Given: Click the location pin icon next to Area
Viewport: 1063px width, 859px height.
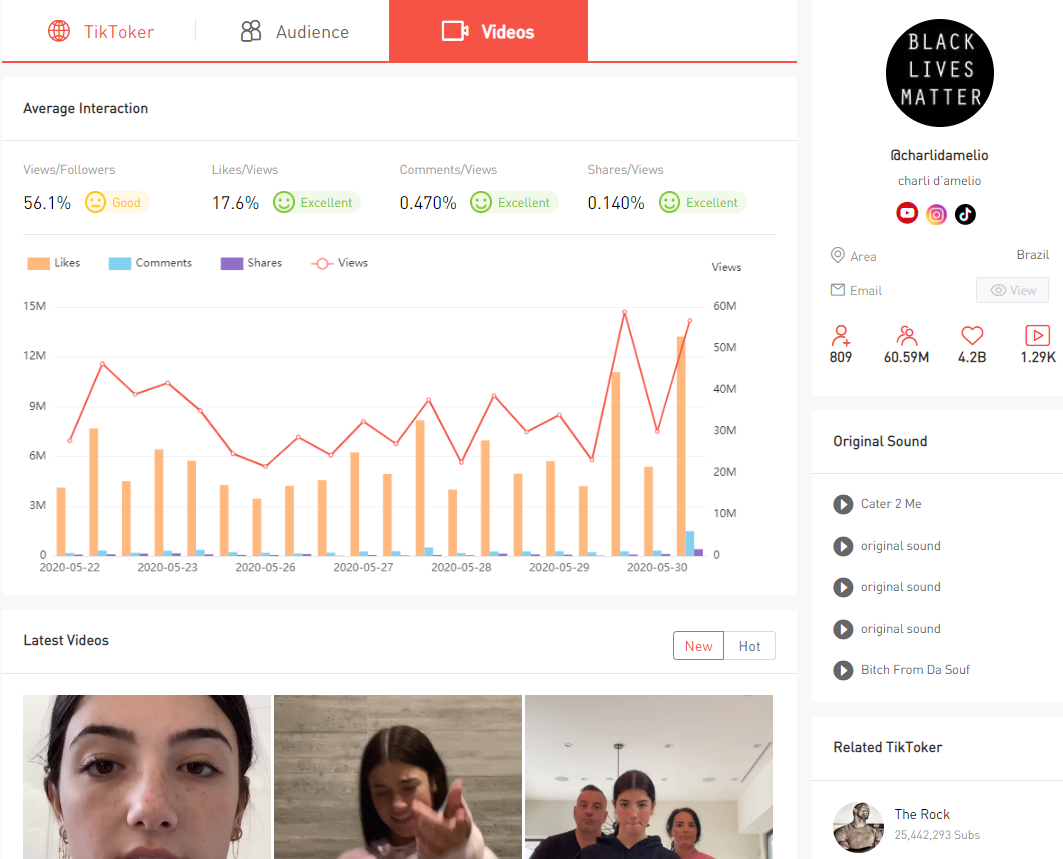Looking at the screenshot, I should [x=838, y=256].
